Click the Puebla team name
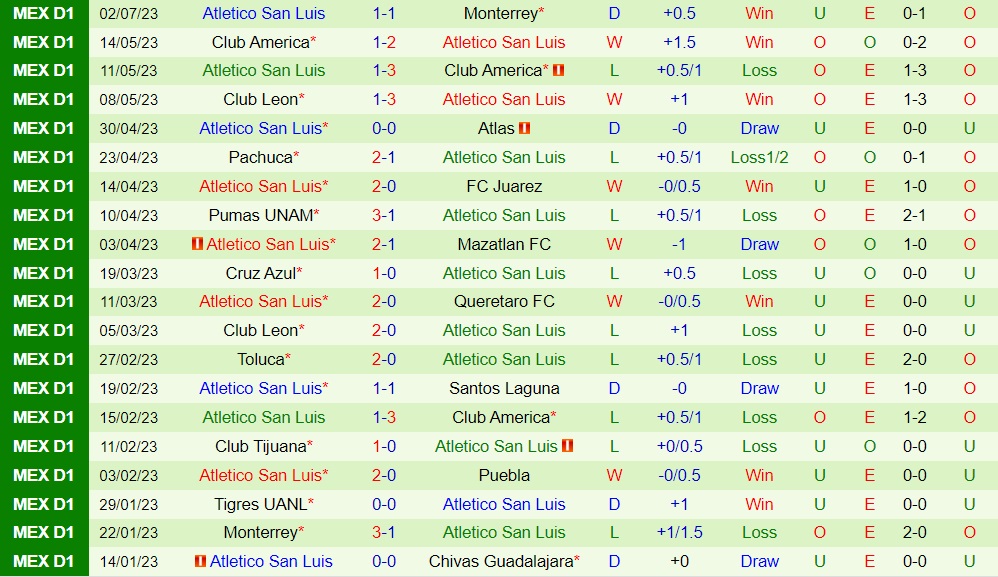The width and height of the screenshot is (998, 577). (504, 475)
